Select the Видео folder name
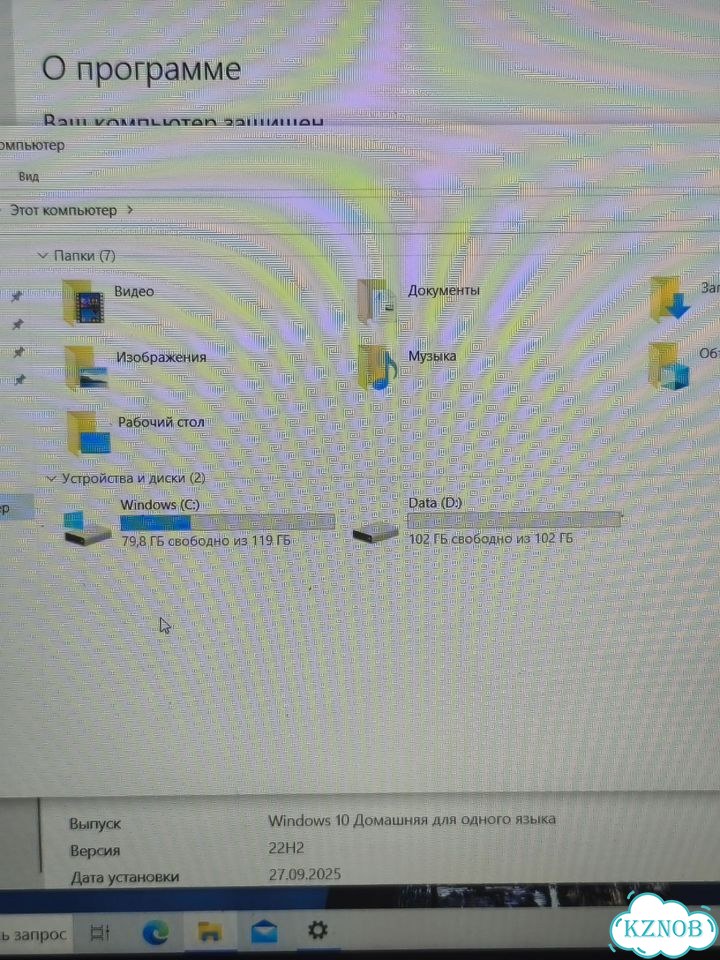Viewport: 720px width, 960px height. point(134,291)
